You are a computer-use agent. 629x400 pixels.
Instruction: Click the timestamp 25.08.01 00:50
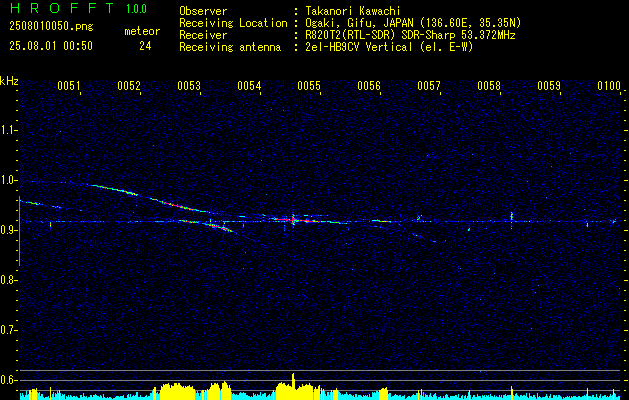[x=51, y=46]
